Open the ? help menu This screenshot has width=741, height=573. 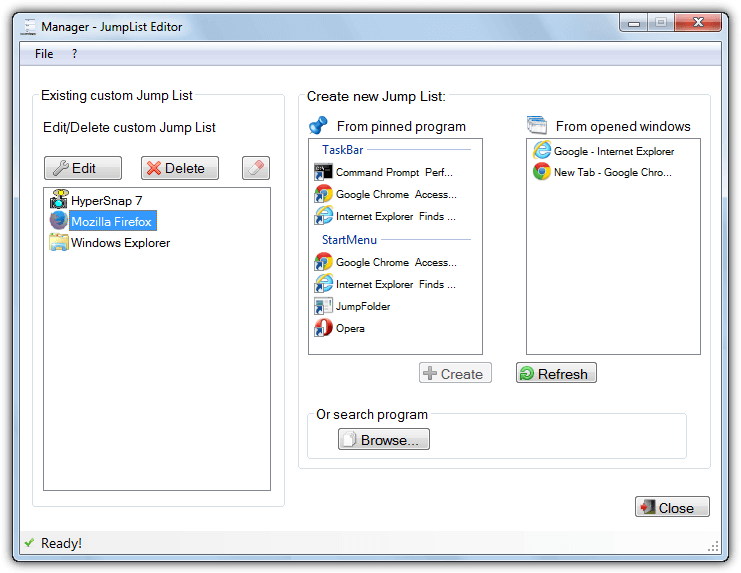tap(74, 54)
